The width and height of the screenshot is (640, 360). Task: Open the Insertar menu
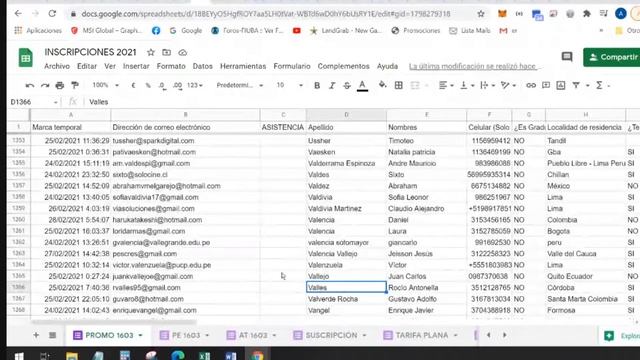click(x=136, y=66)
